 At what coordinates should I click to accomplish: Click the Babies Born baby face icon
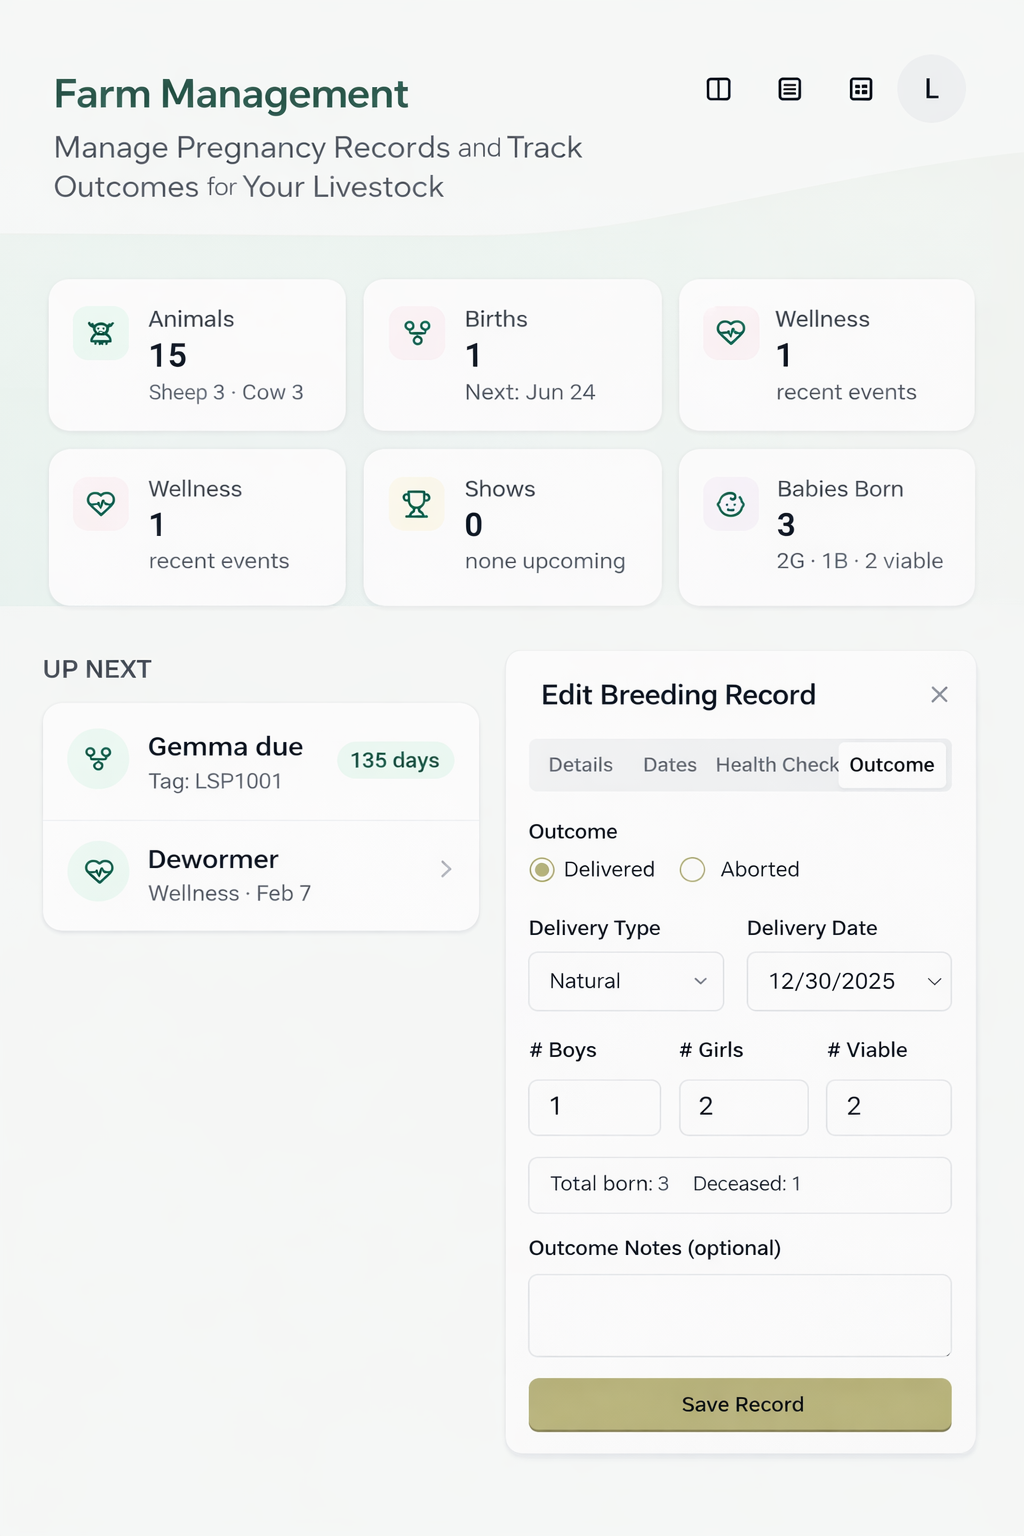click(731, 504)
